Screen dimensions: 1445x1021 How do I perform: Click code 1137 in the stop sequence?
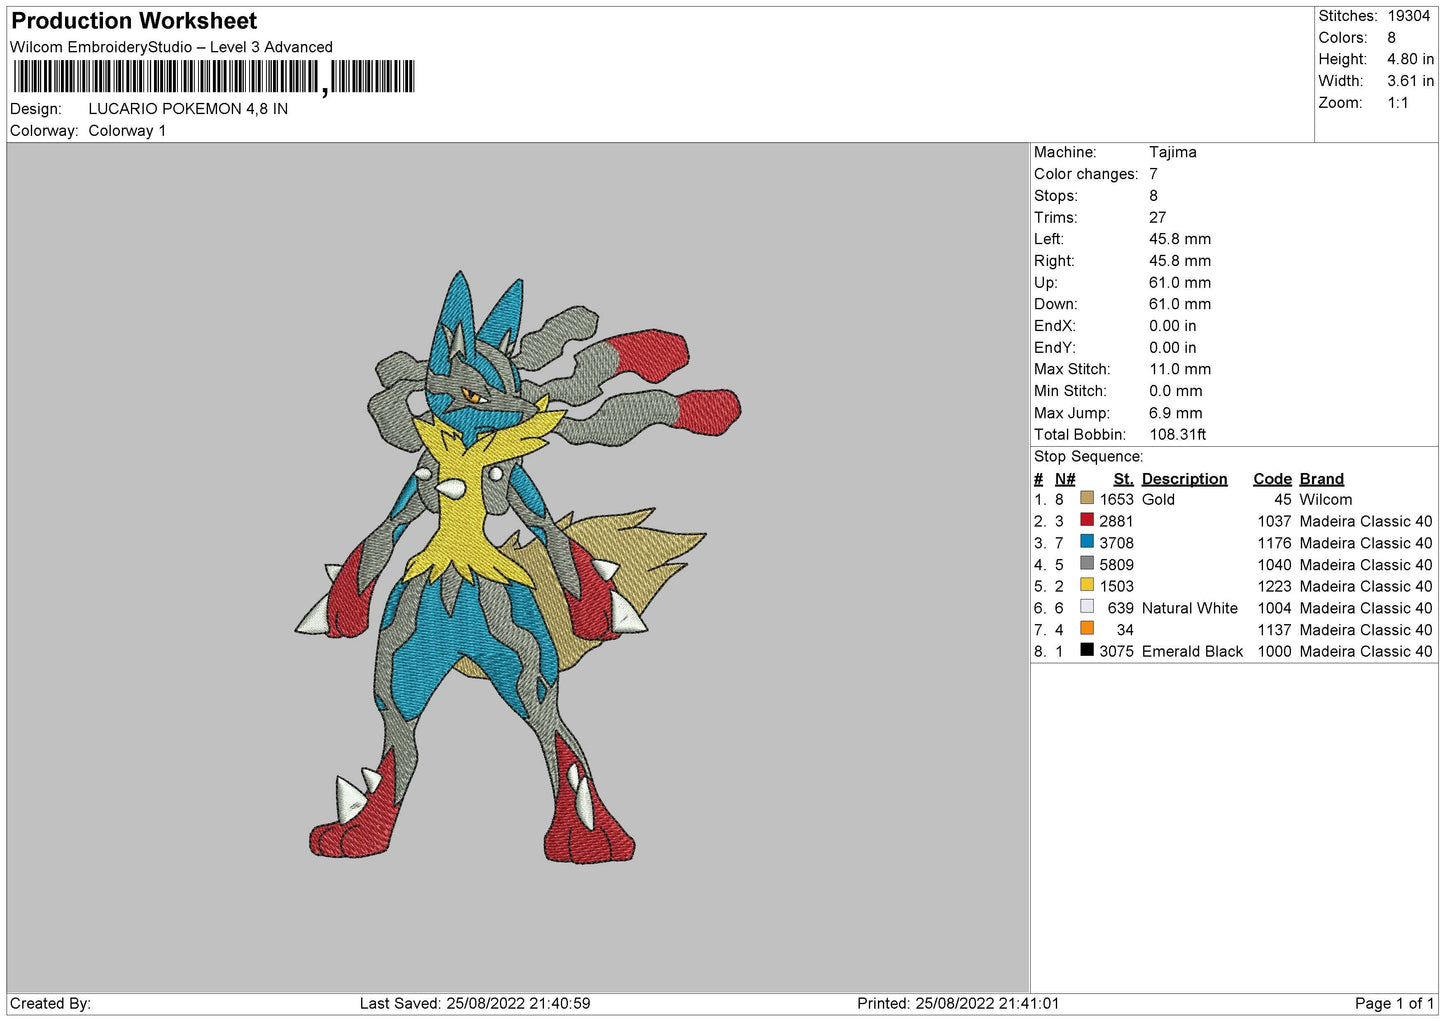1274,630
